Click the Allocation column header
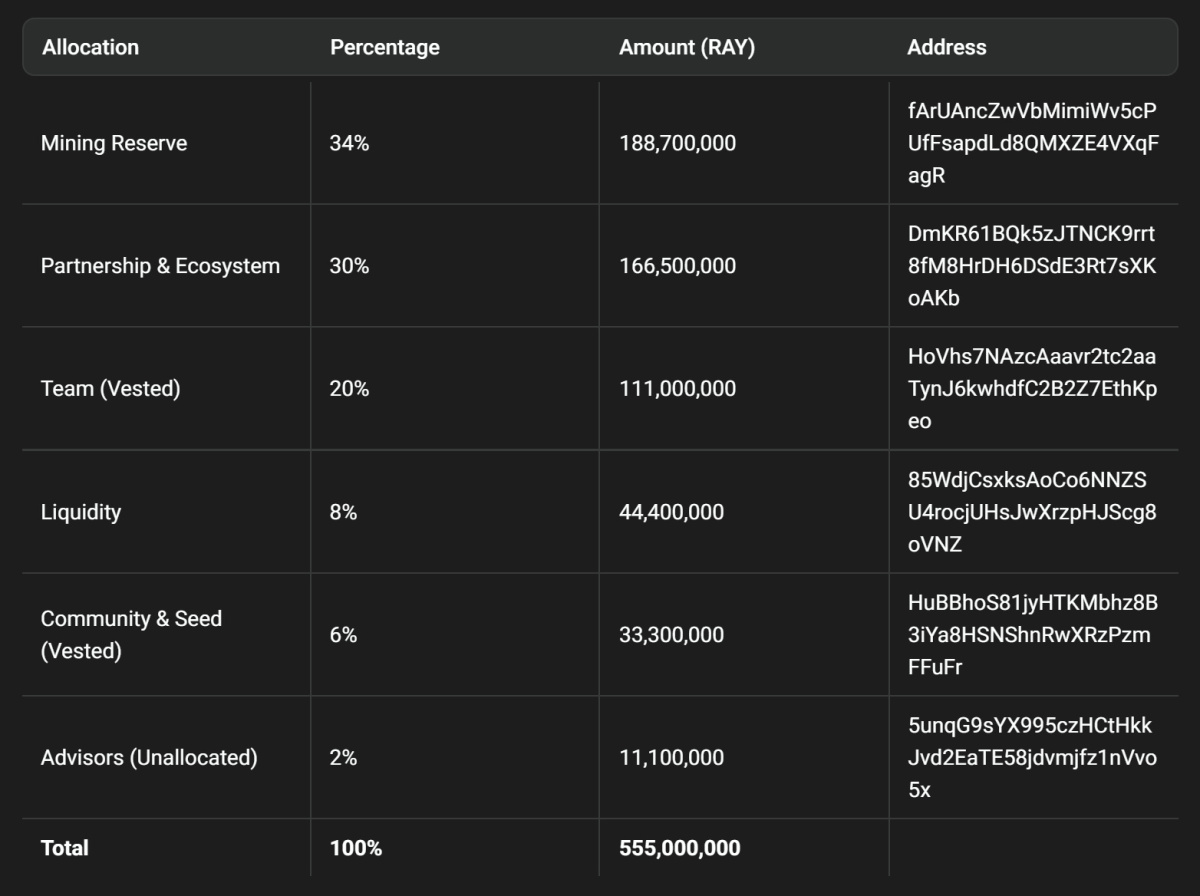The height and width of the screenshot is (896, 1200). (x=90, y=47)
